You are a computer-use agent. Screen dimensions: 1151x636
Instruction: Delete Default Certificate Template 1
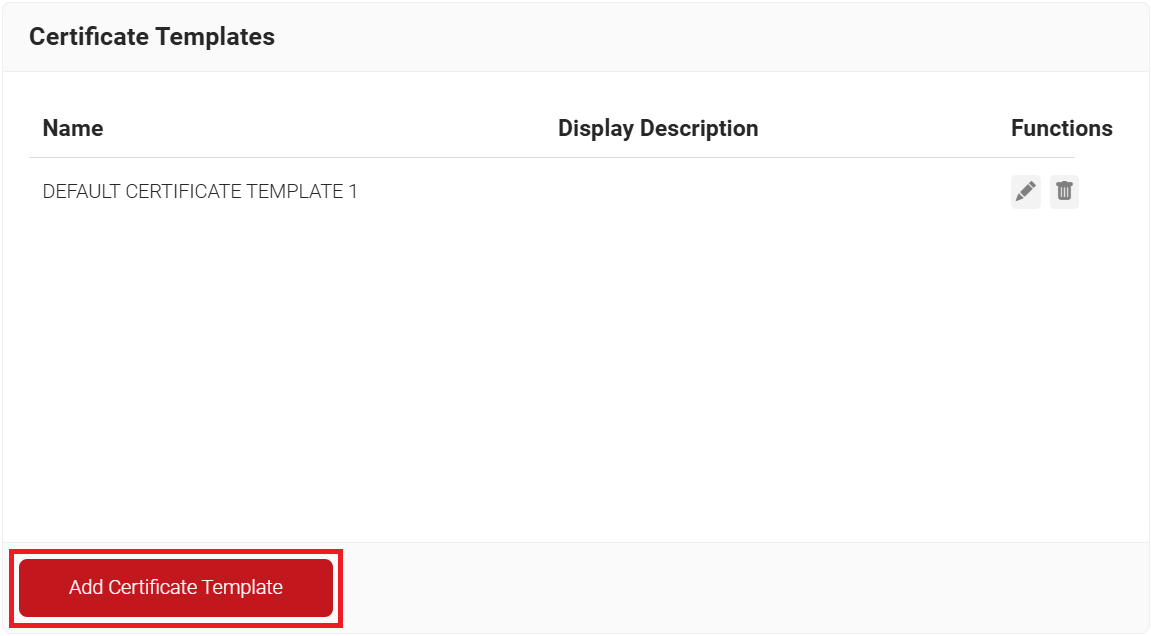point(1064,191)
